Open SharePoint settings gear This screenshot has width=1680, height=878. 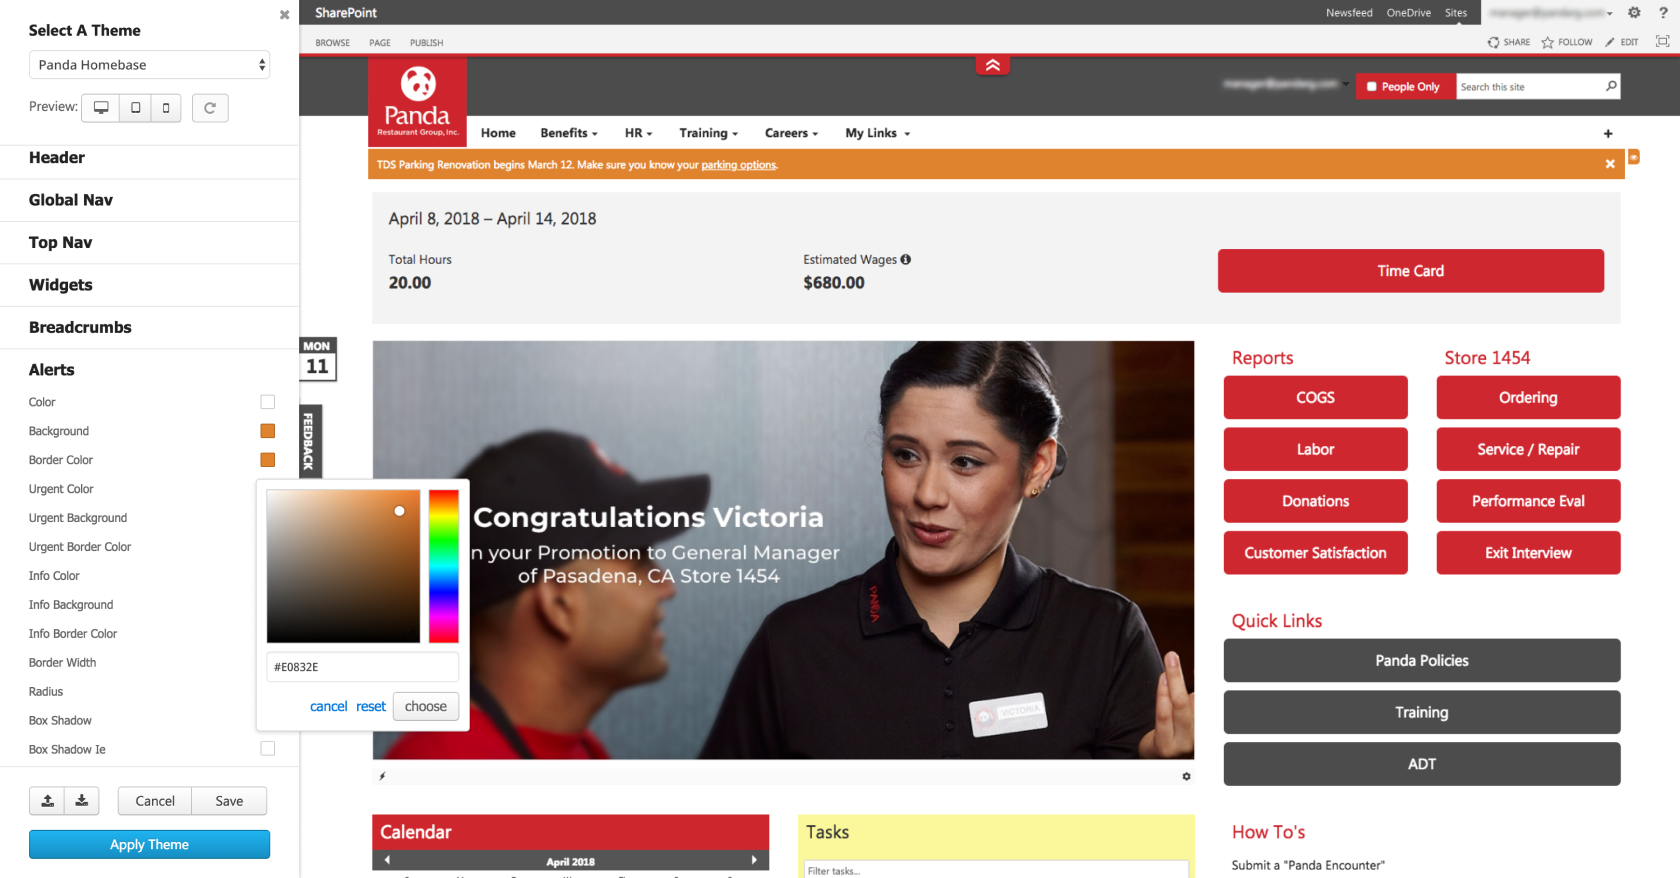1634,13
